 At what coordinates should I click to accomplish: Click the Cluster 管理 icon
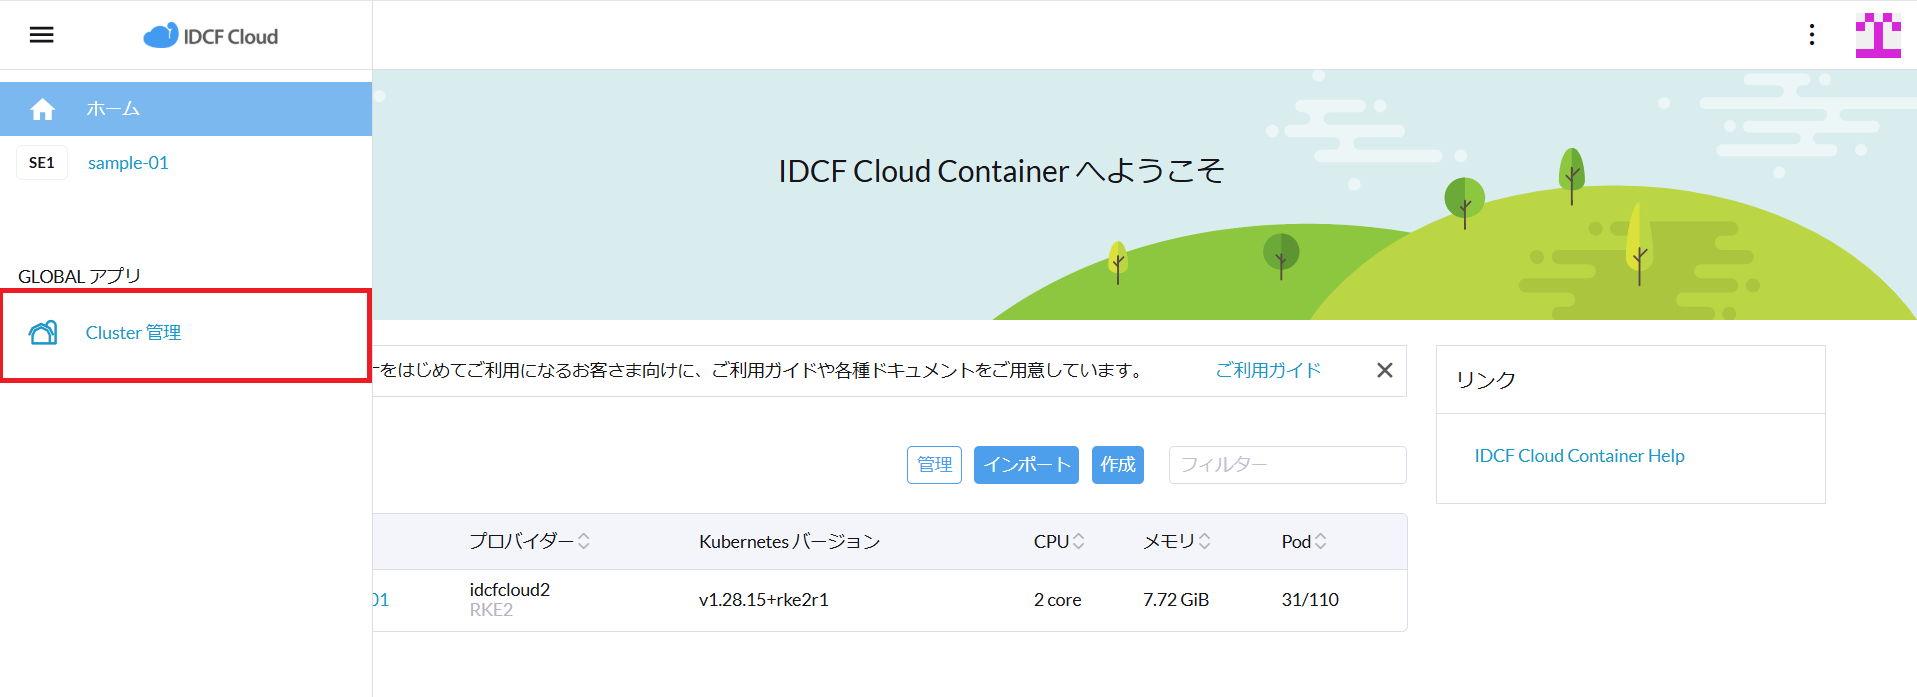[x=44, y=333]
